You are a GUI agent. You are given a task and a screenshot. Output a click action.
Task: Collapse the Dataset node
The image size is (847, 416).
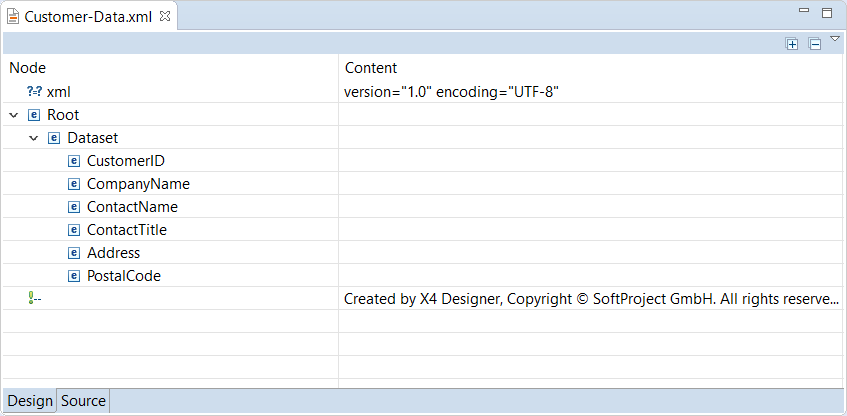tap(34, 138)
